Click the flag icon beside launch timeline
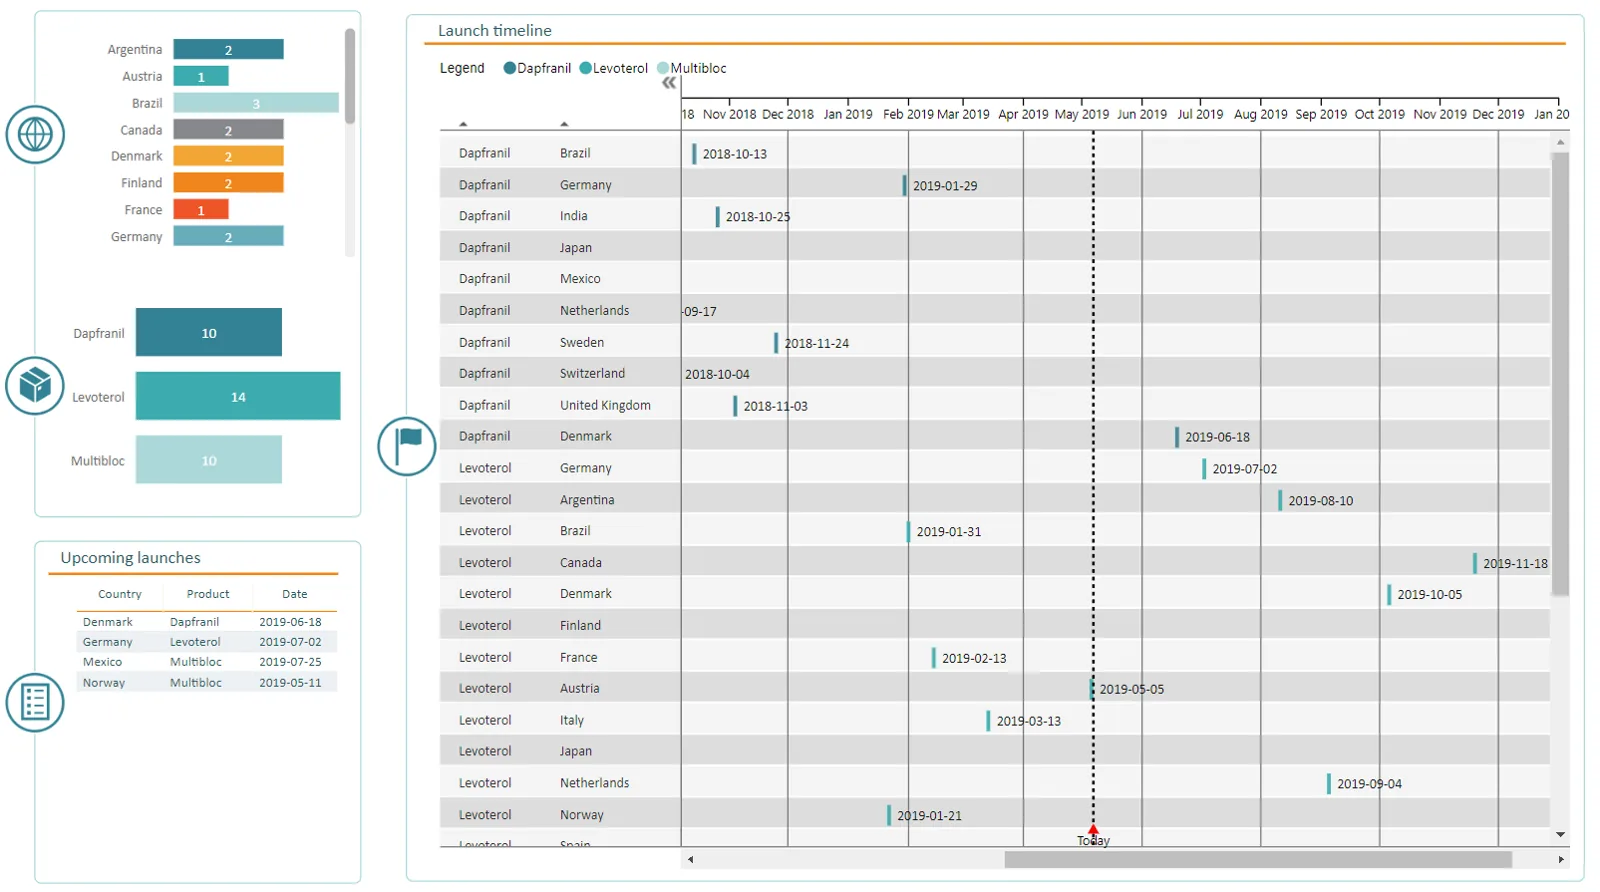Viewport: 1600px width, 892px height. coord(407,446)
